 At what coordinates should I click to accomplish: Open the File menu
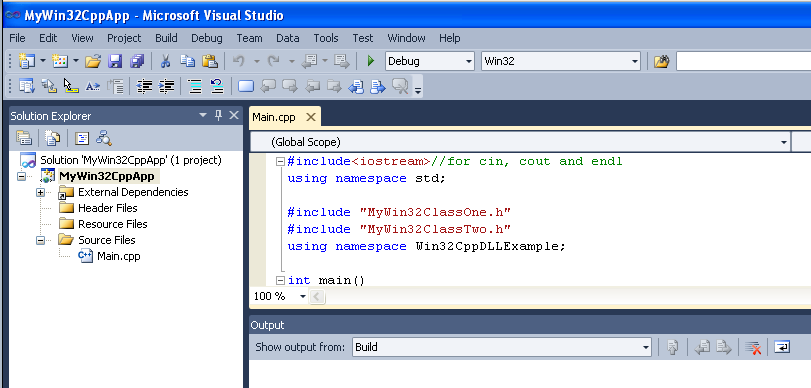tap(17, 38)
